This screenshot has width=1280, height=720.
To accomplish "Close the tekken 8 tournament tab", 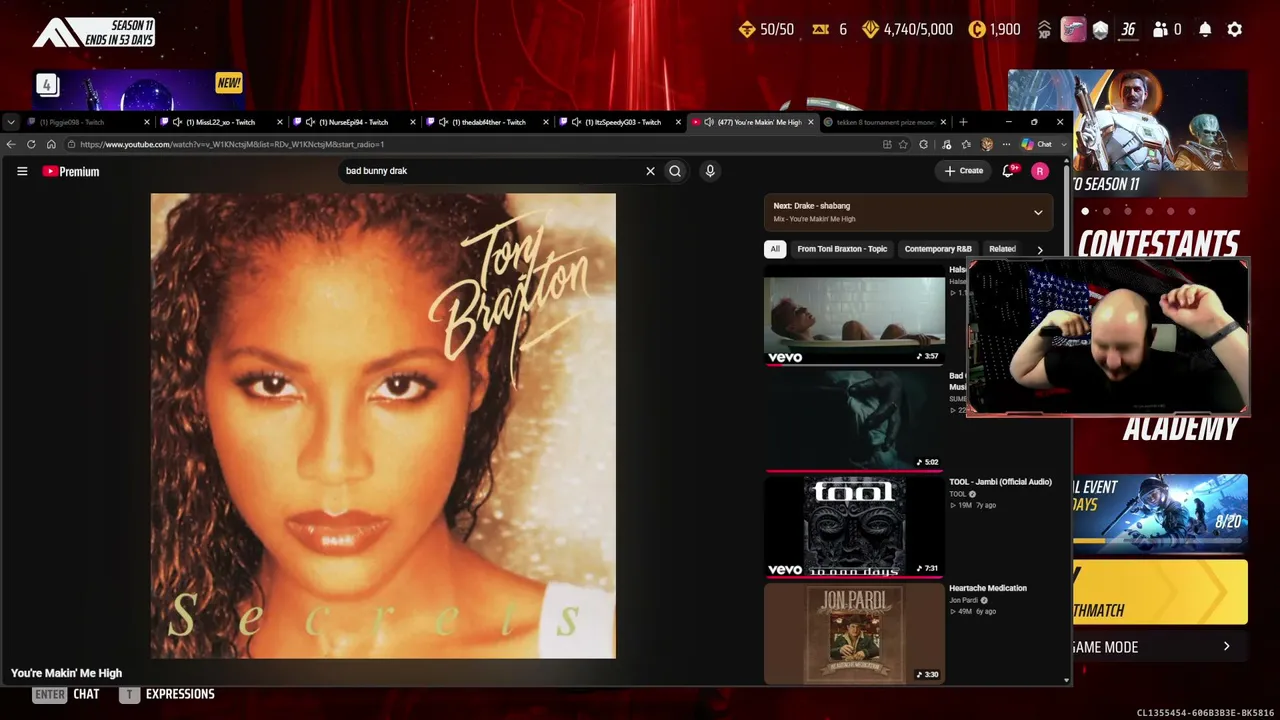I will point(943,122).
